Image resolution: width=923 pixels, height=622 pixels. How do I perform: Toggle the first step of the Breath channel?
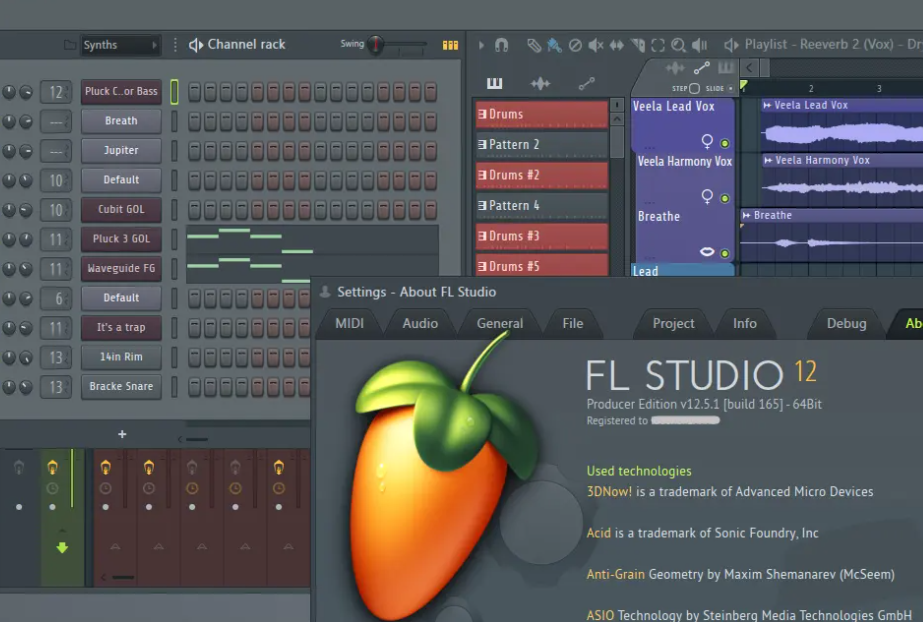(x=194, y=121)
